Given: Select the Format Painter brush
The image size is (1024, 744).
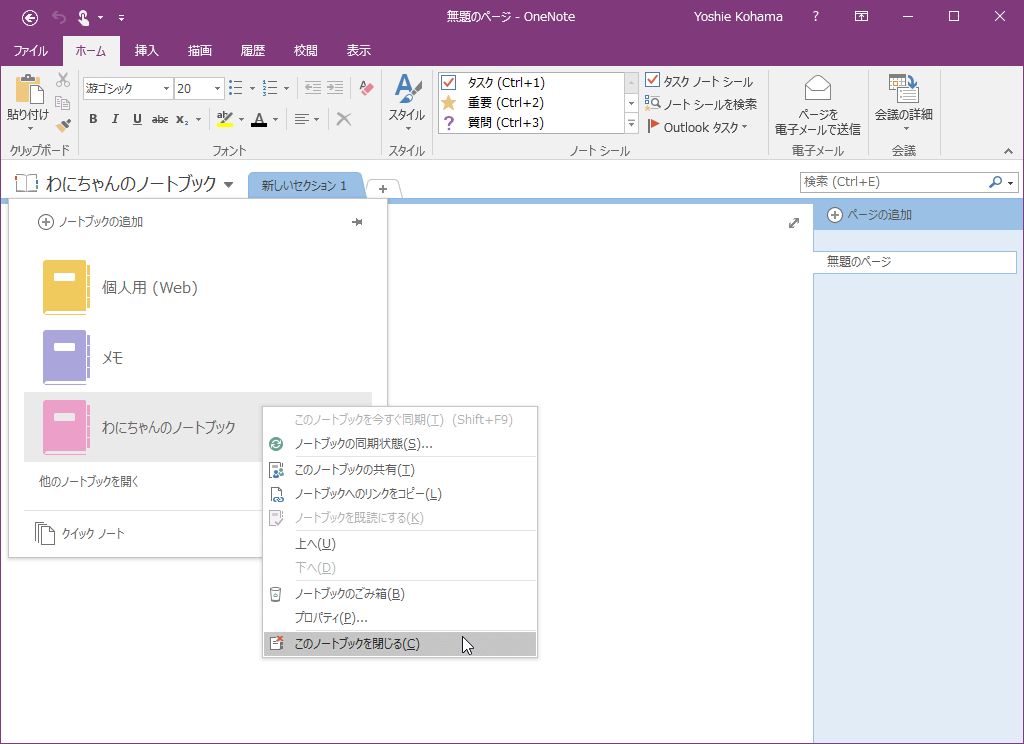Looking at the screenshot, I should point(63,125).
